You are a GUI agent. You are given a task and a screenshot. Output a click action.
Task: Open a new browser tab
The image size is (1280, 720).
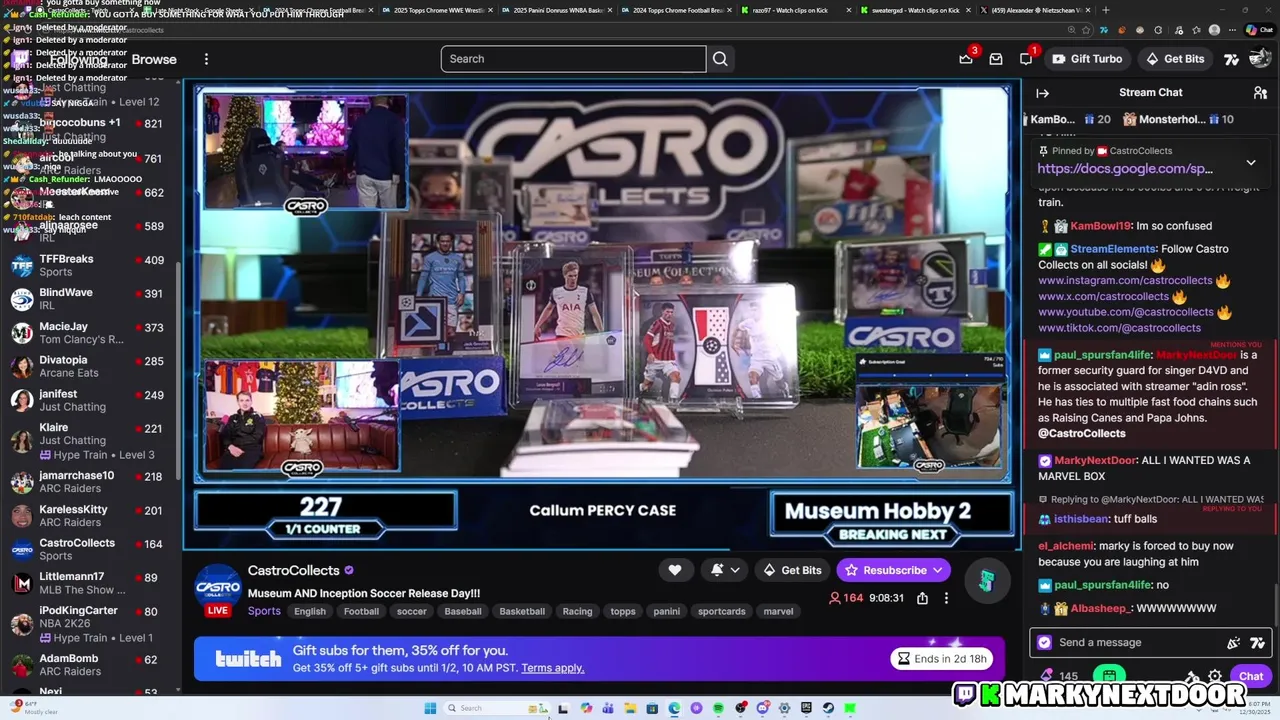point(1105,10)
